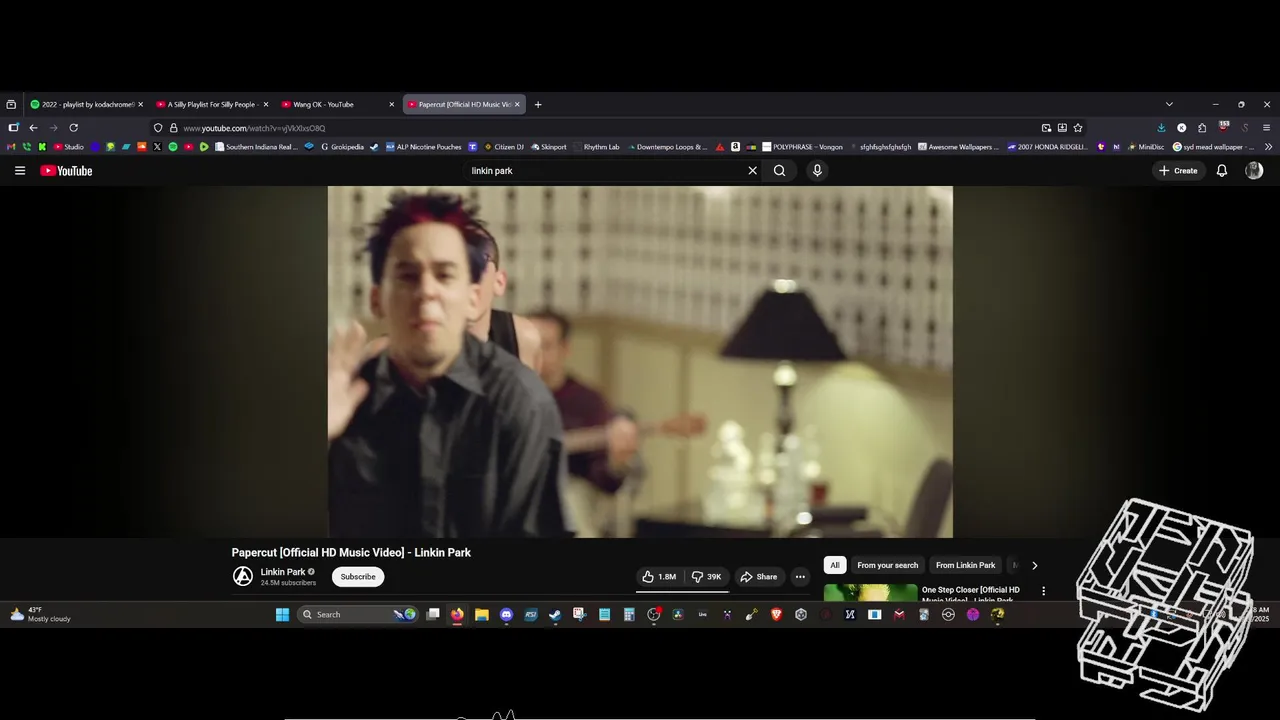Open the browser extensions puzzle icon
This screenshot has width=1280, height=720.
(1202, 128)
